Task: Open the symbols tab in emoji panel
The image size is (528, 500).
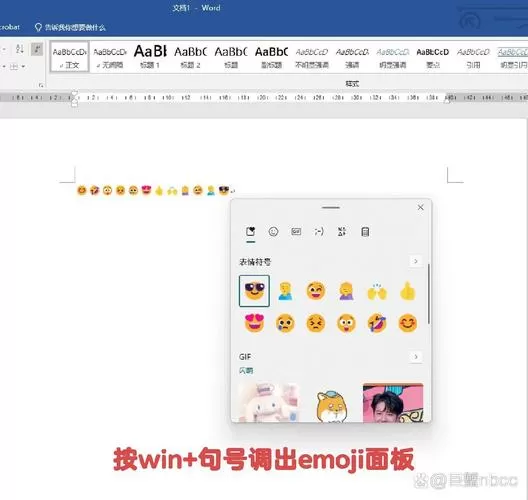Action: click(342, 232)
